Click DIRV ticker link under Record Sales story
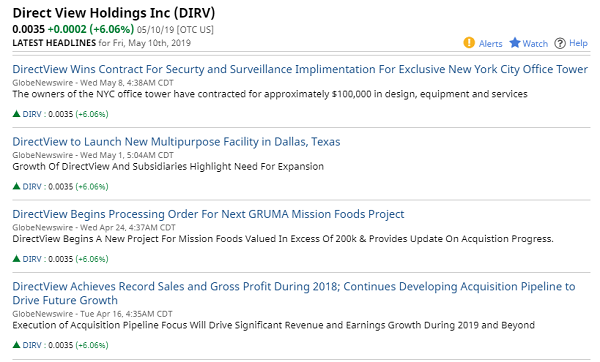The height and width of the screenshot is (362, 600). pos(32,345)
